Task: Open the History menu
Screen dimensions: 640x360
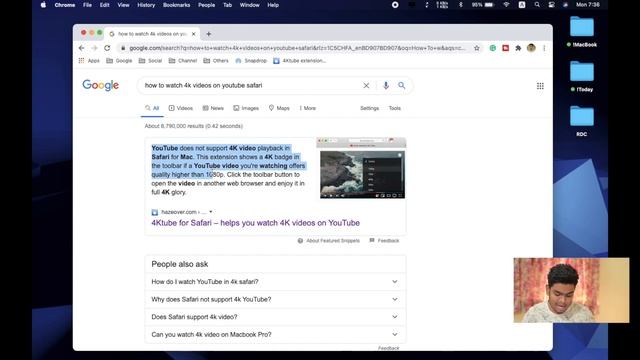Action: (146, 5)
